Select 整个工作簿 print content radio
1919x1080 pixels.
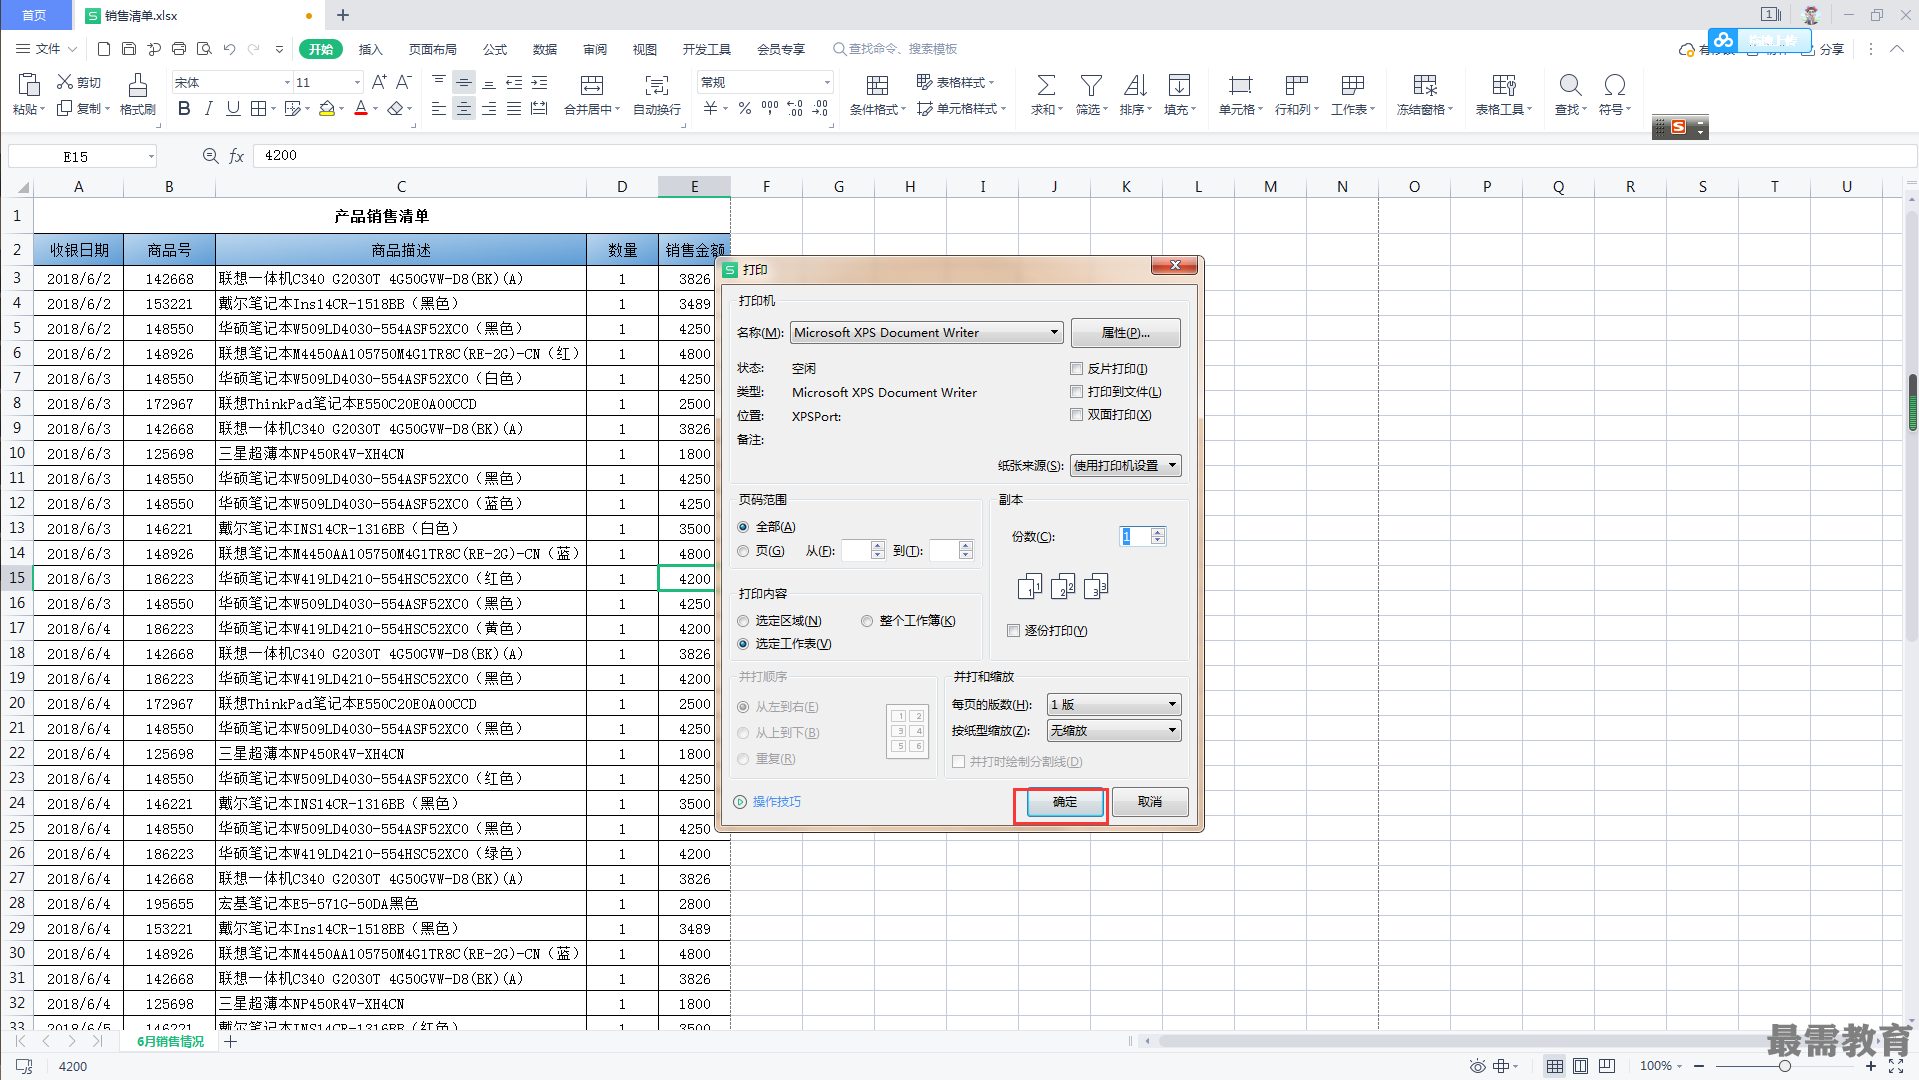tap(867, 621)
